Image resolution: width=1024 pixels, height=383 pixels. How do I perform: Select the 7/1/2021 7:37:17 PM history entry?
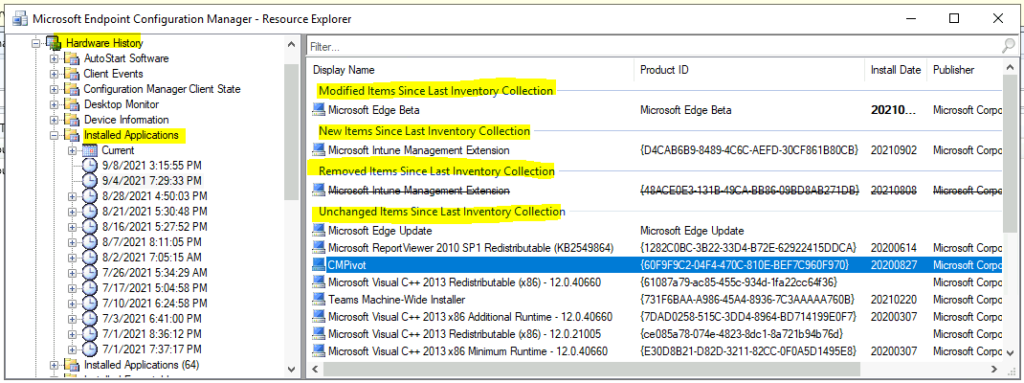(152, 349)
